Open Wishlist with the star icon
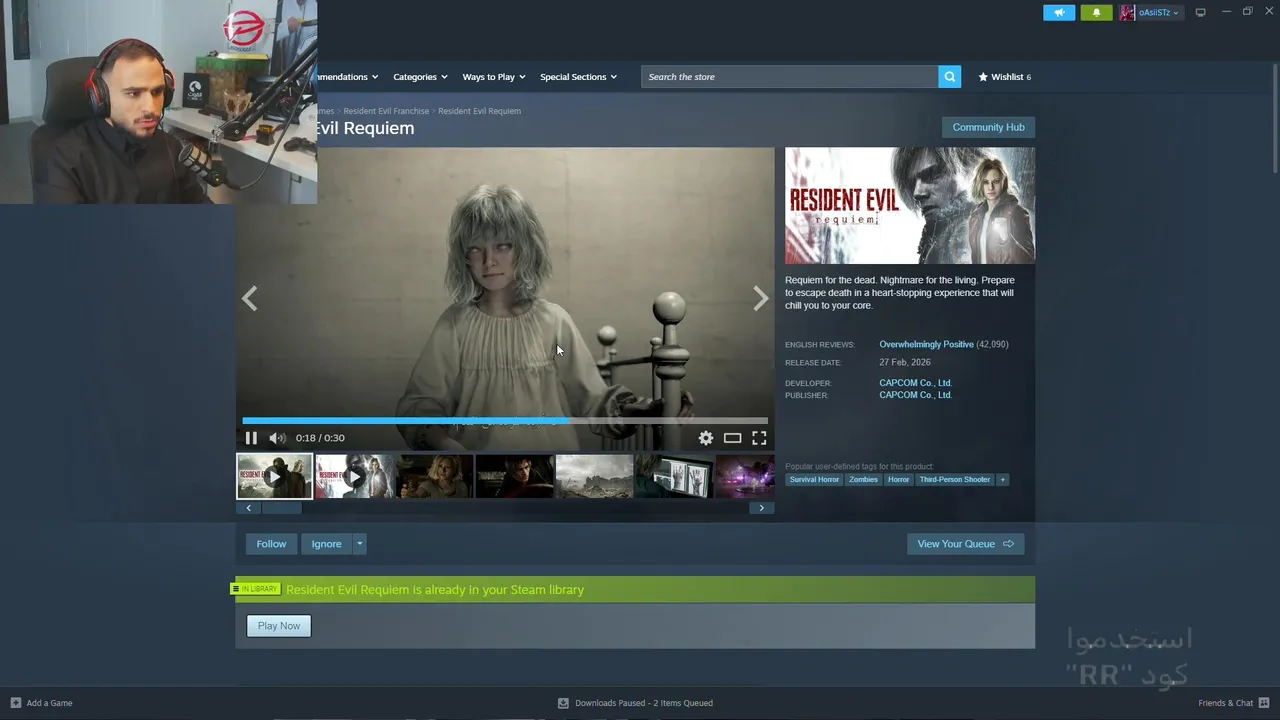The width and height of the screenshot is (1280, 720). pos(1004,77)
